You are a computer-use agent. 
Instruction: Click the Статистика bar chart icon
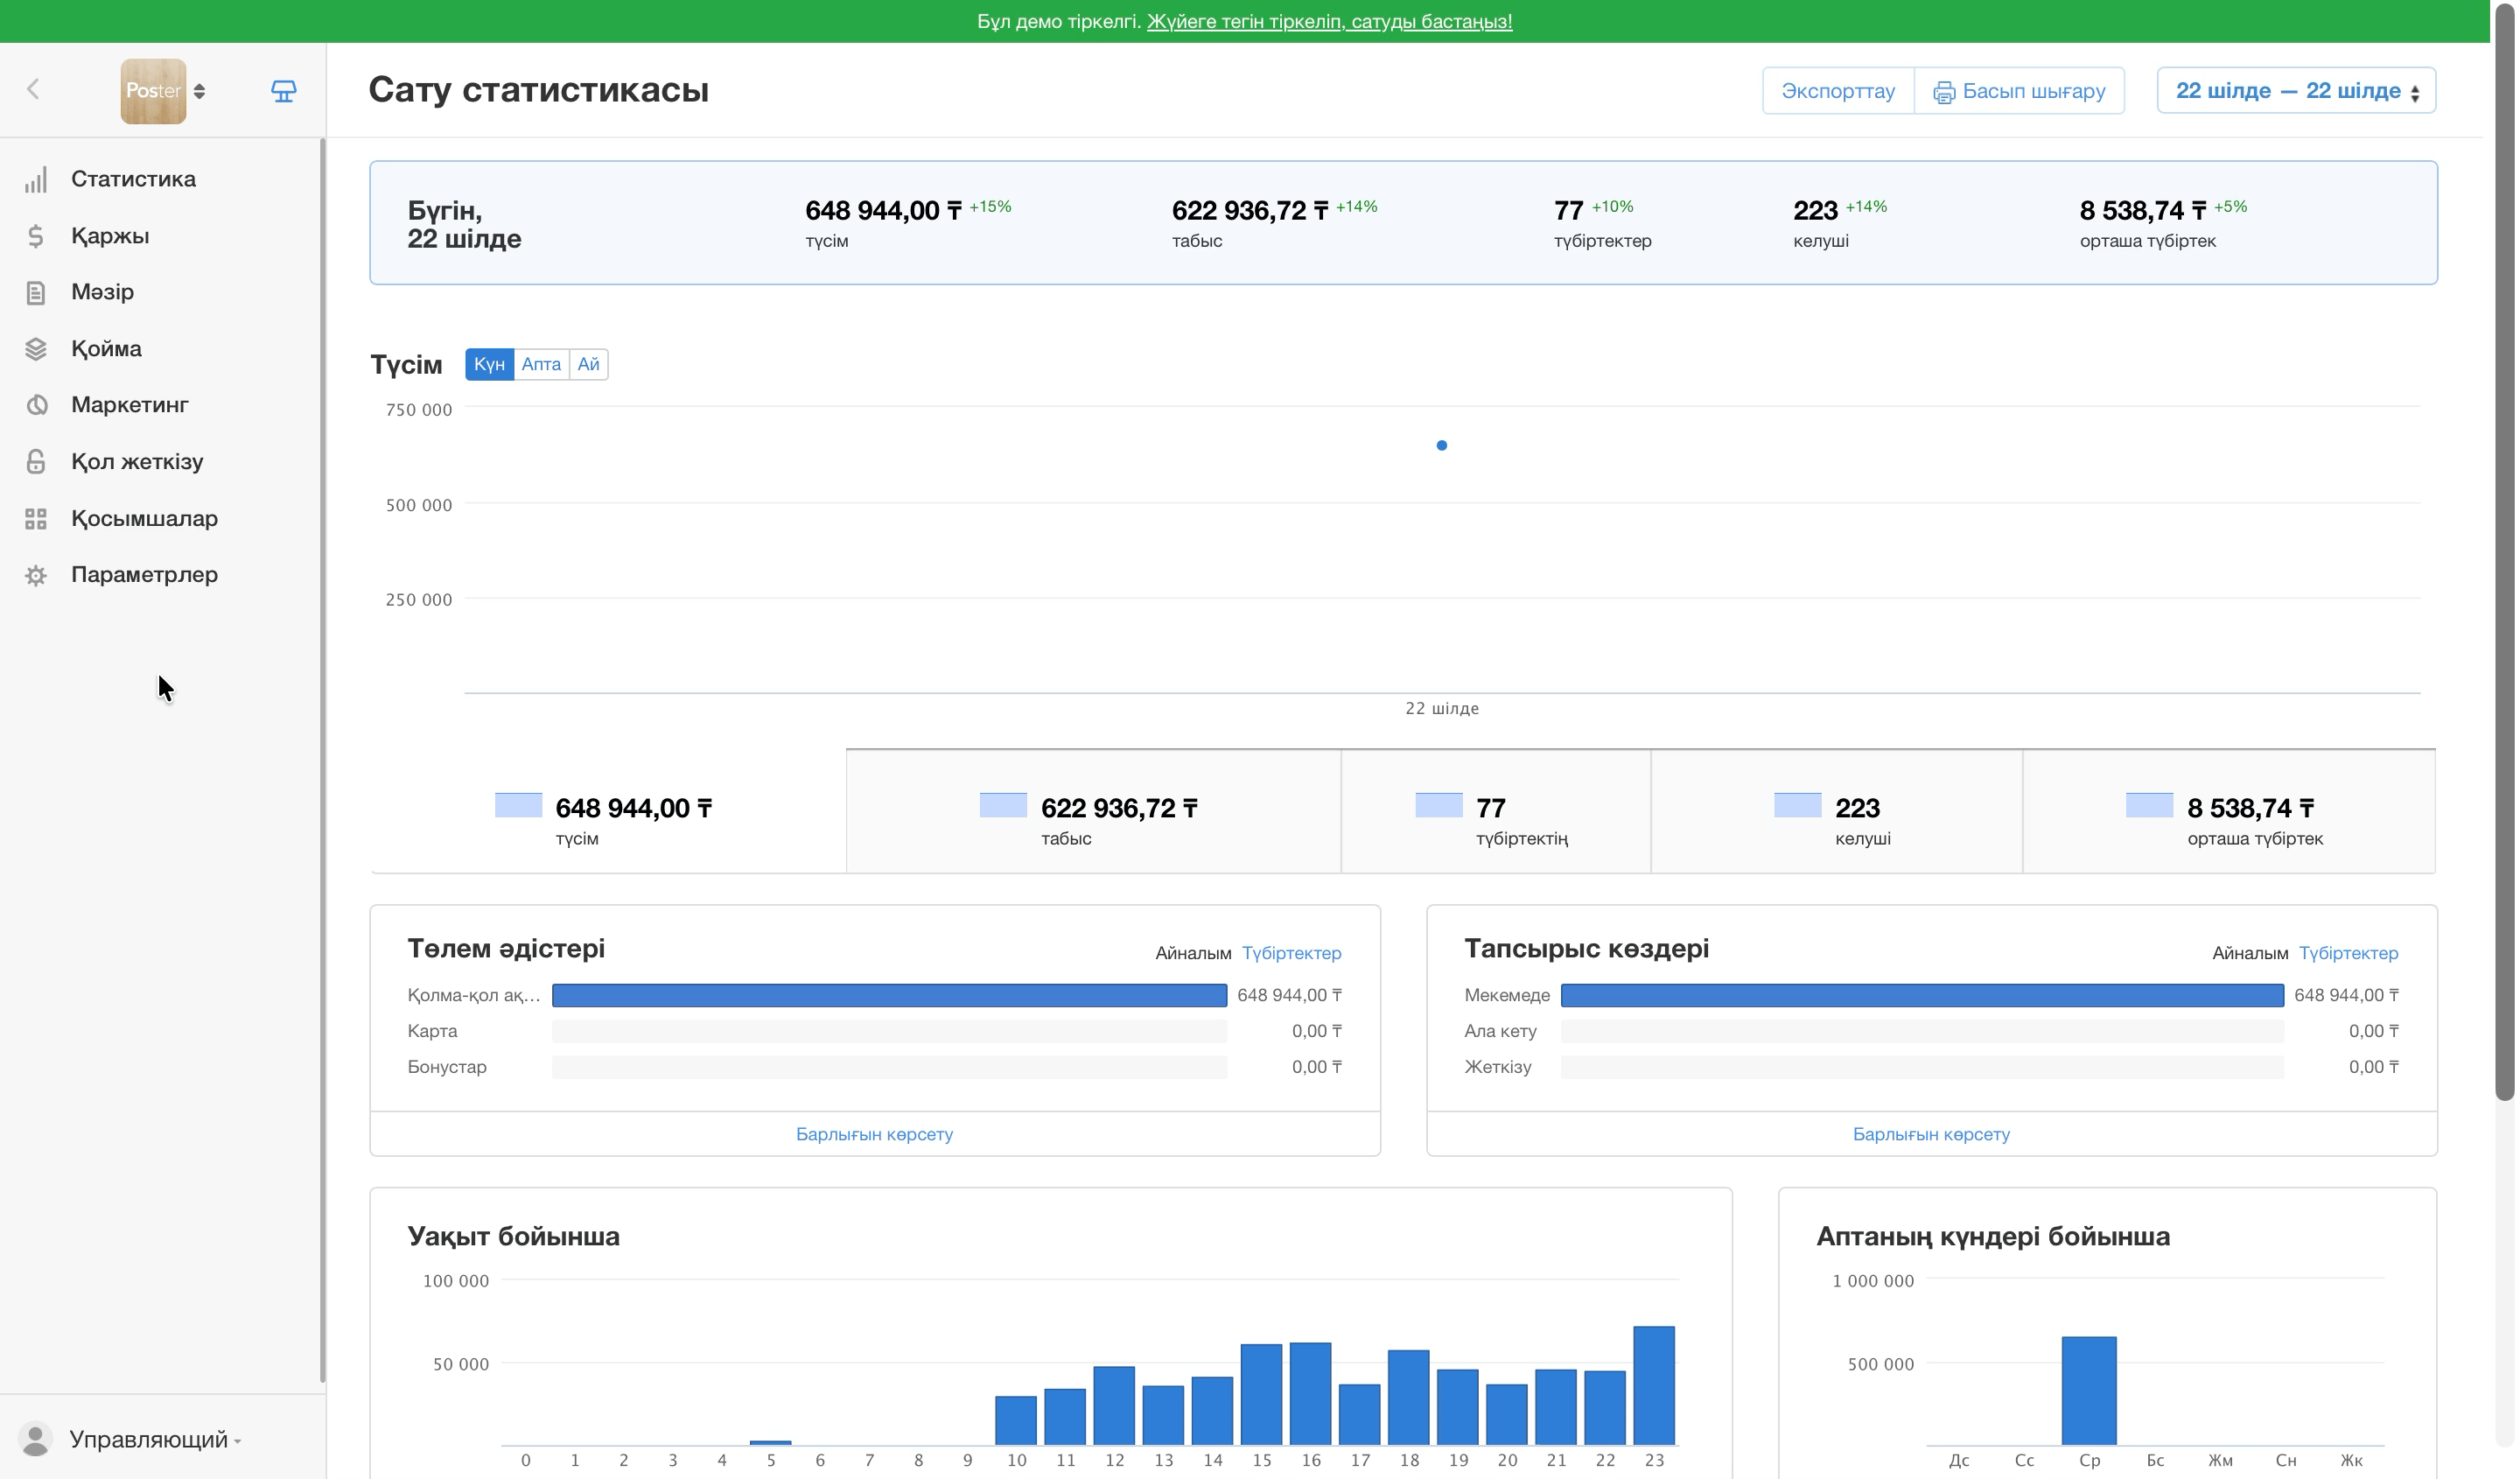tap(36, 180)
